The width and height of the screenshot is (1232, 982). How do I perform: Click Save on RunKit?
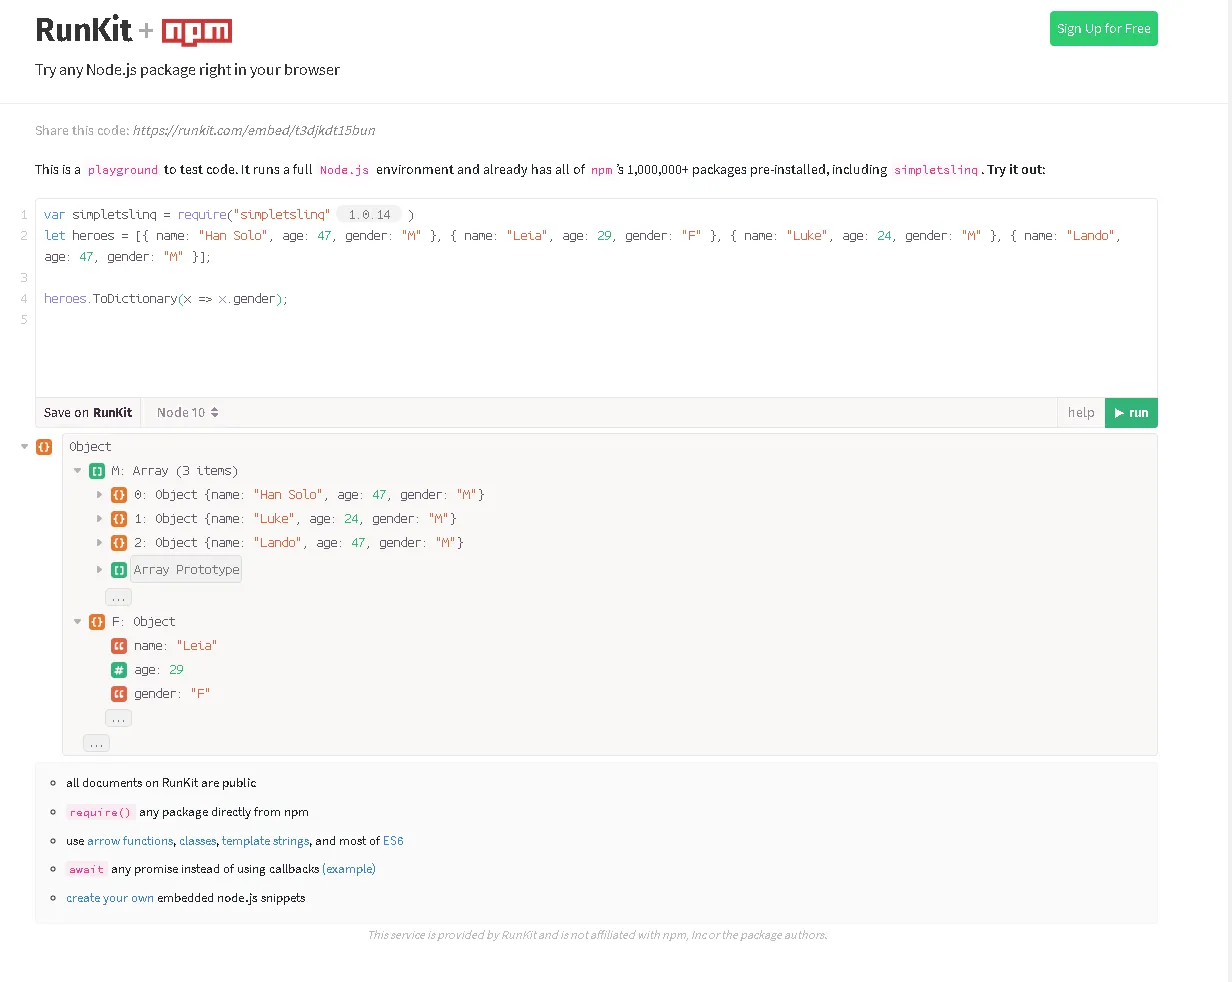(88, 412)
